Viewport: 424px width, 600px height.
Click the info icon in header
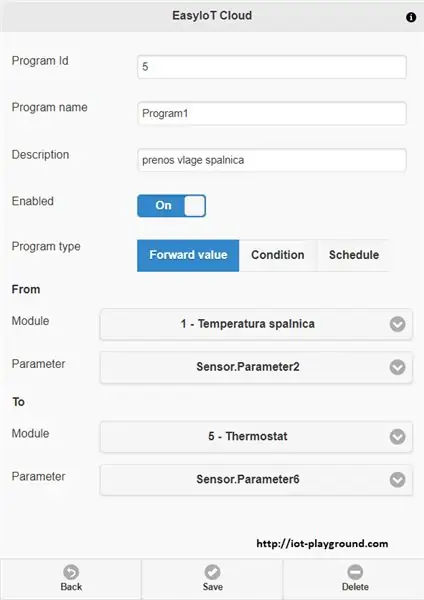411,17
